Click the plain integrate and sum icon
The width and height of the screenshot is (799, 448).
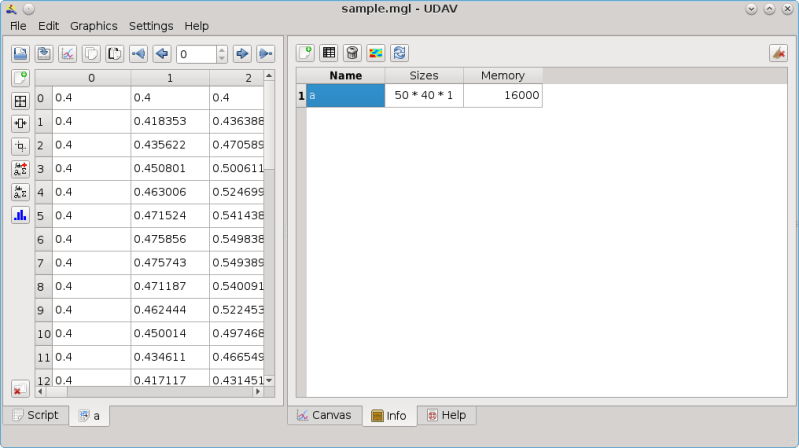(x=20, y=192)
